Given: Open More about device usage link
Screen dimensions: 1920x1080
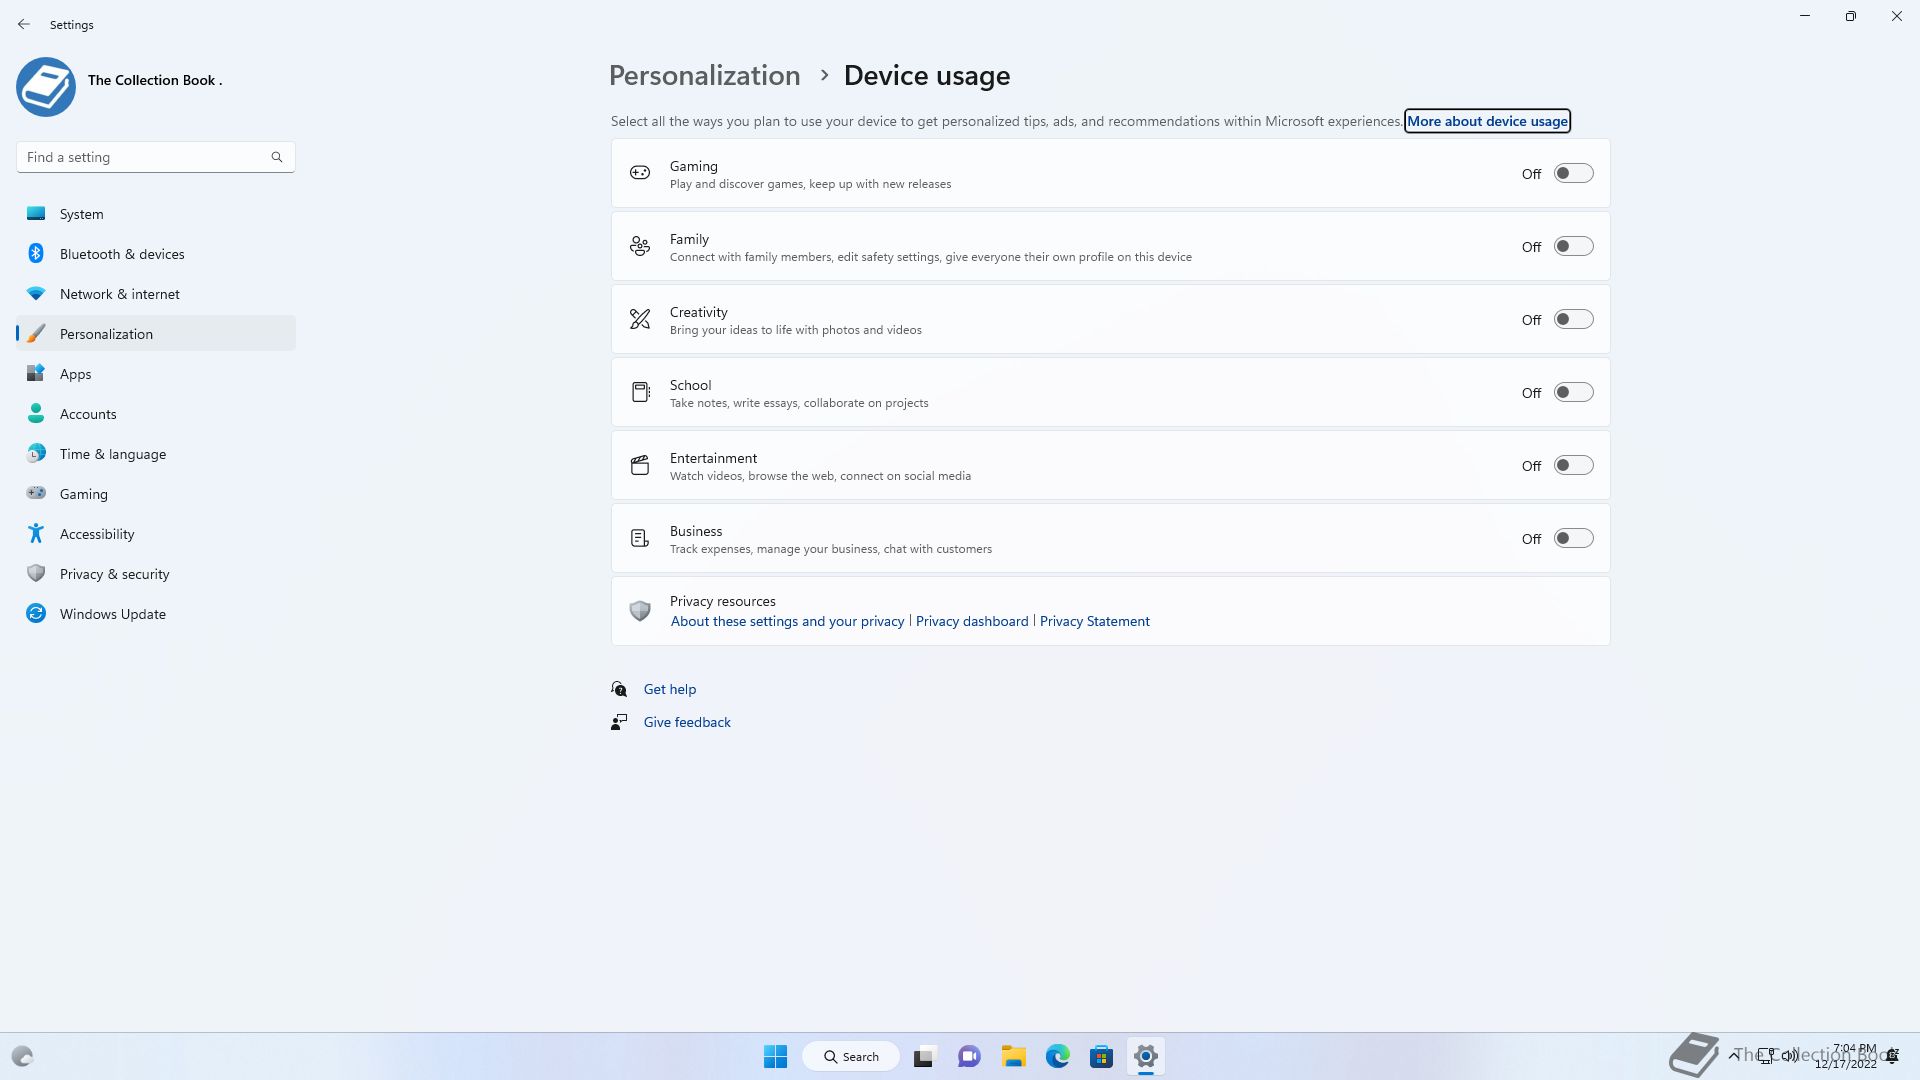Looking at the screenshot, I should point(1487,121).
